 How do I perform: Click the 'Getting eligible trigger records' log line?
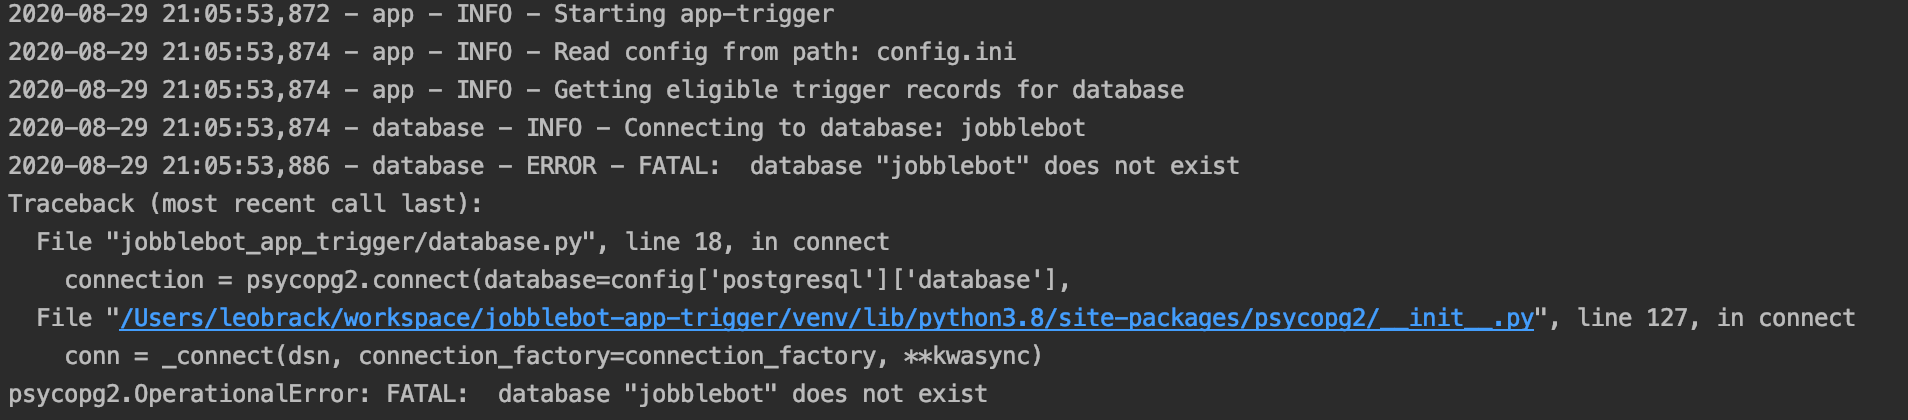point(596,90)
